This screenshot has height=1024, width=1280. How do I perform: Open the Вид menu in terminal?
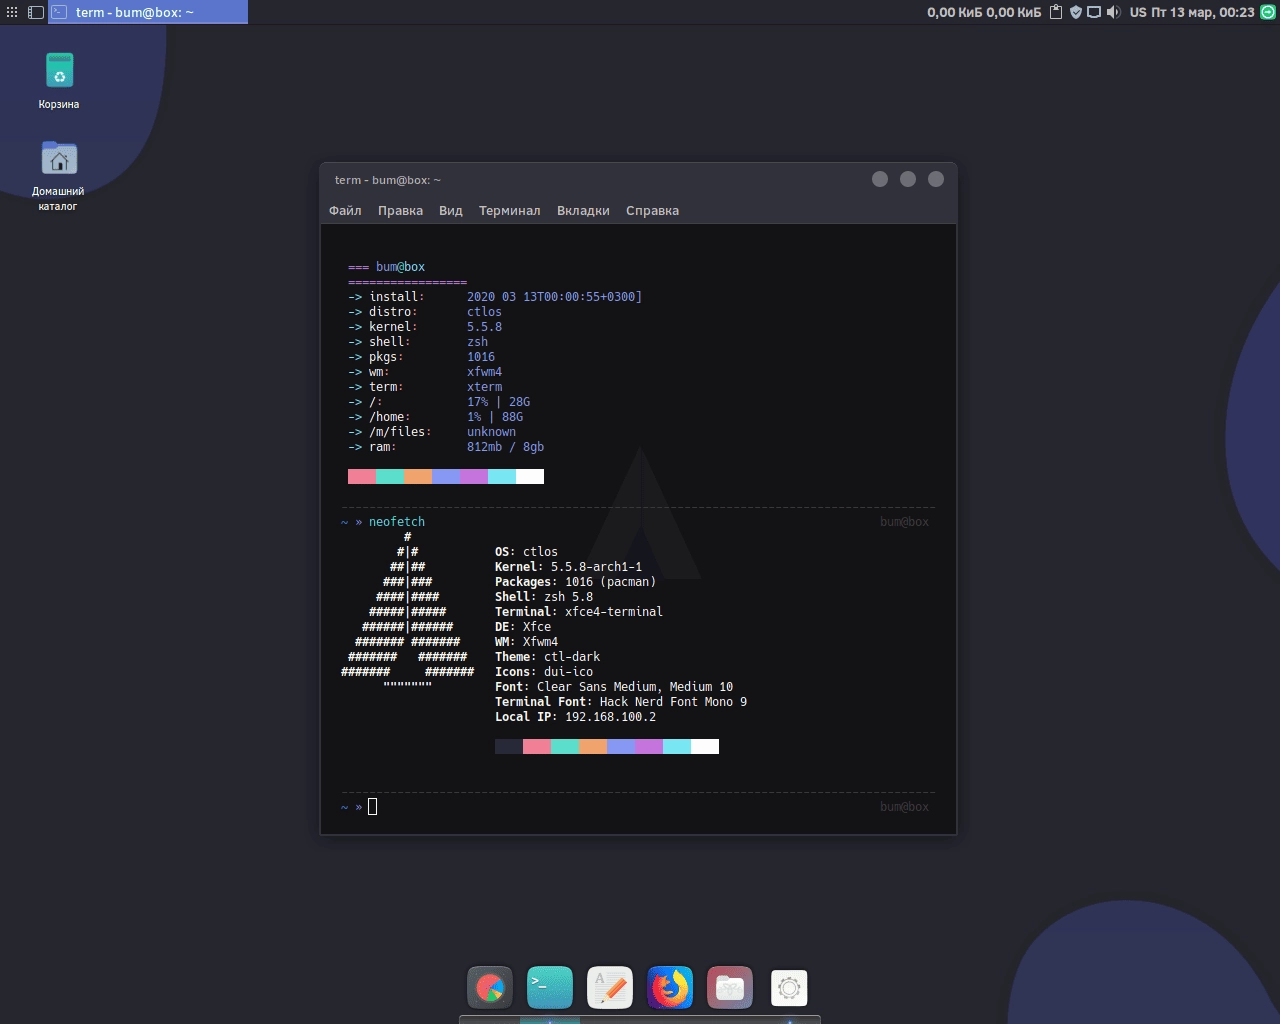(x=451, y=210)
